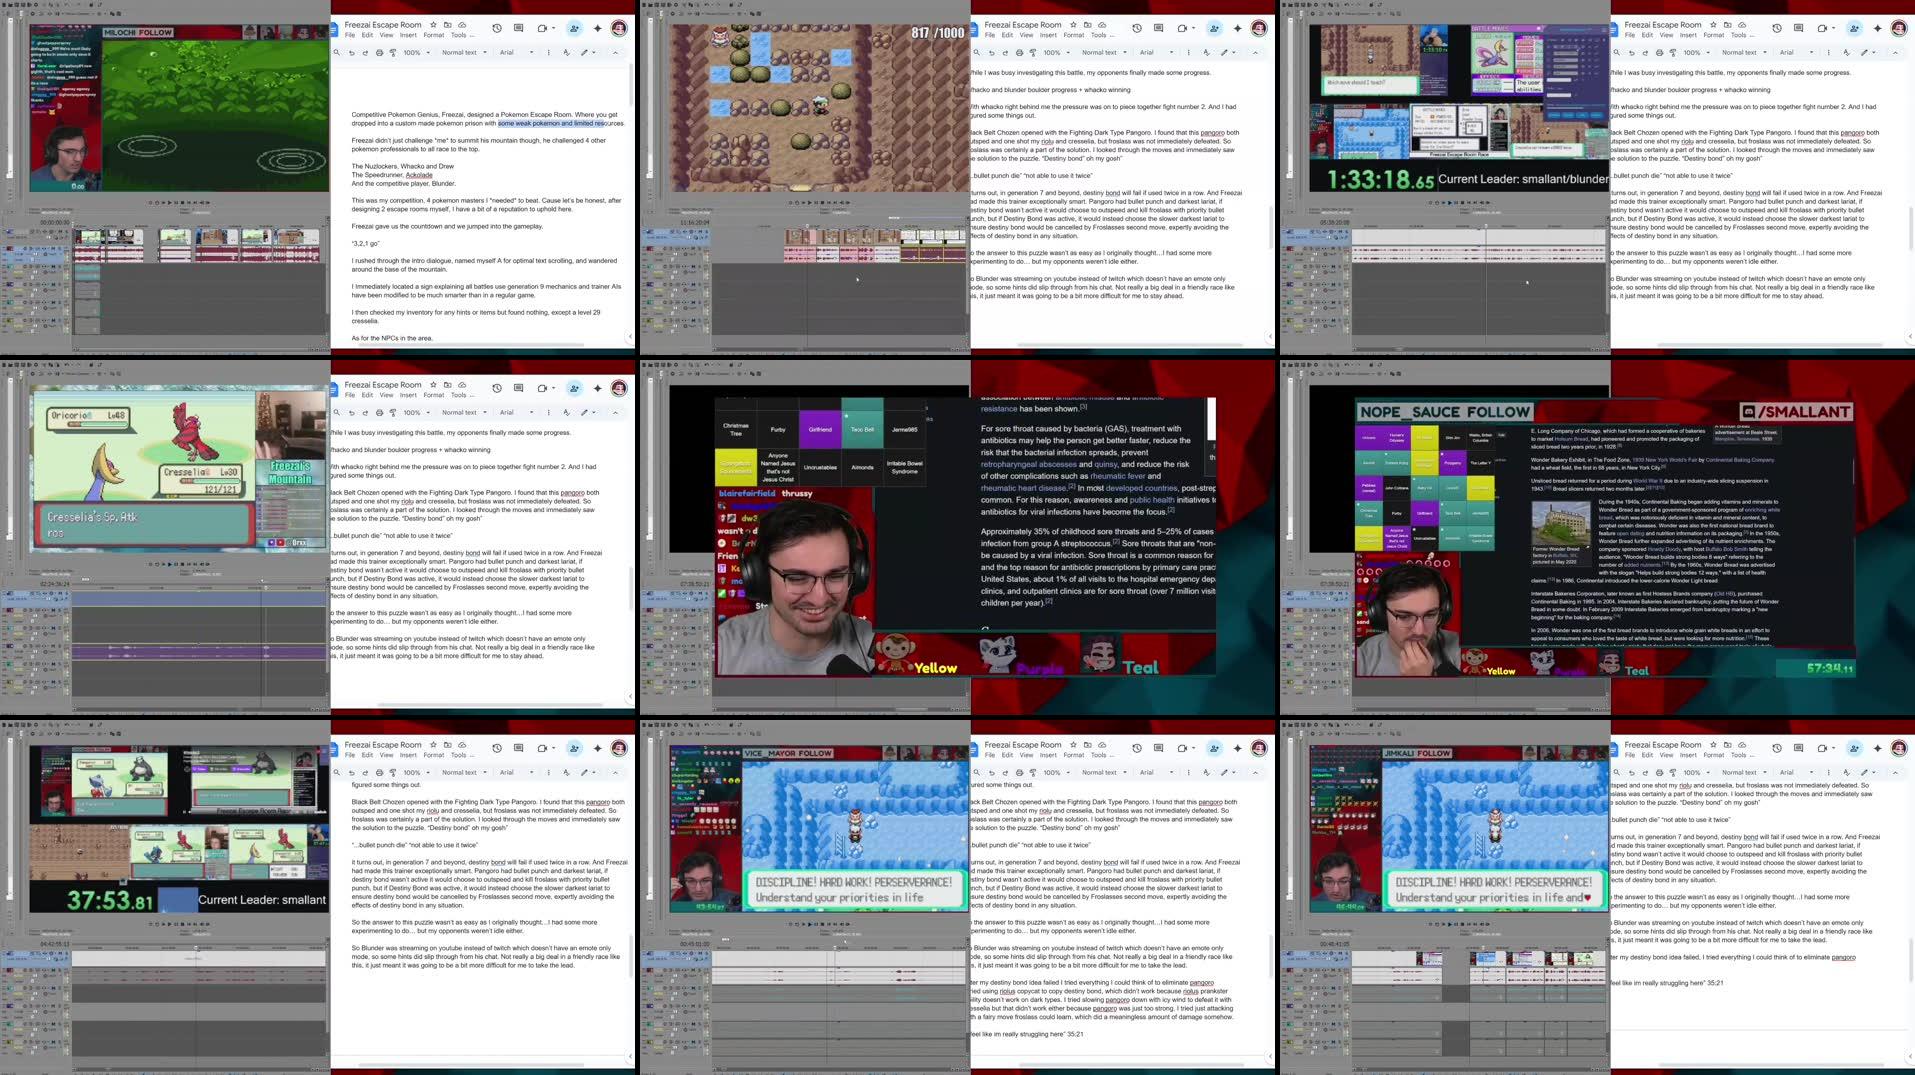Click the Taco Bell bingo cell in the preview
1915x1075 pixels.
pos(862,429)
